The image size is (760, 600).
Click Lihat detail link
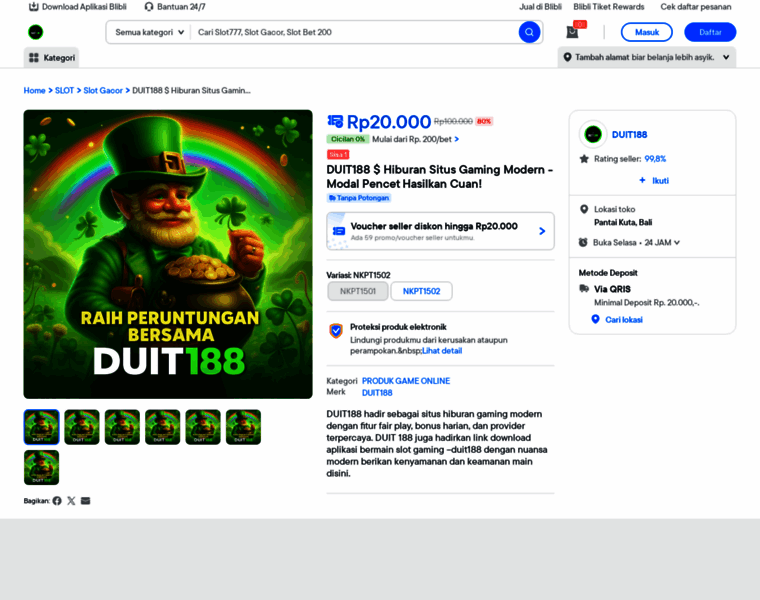coord(442,351)
